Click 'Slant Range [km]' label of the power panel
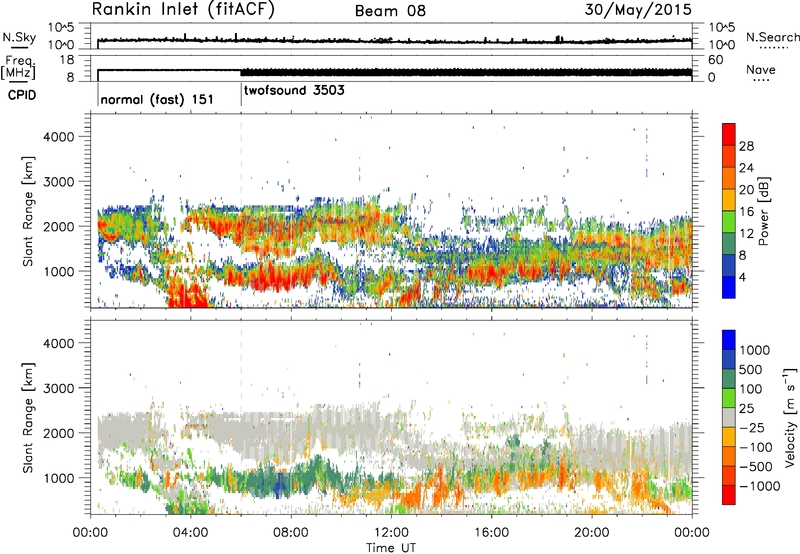800x554 pixels. [x=28, y=211]
